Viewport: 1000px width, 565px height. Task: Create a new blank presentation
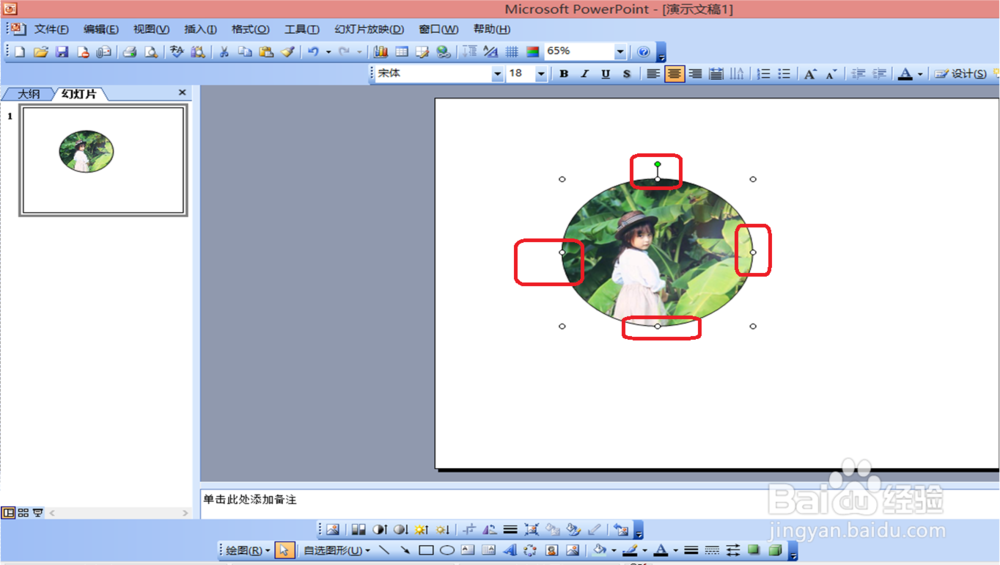point(20,52)
